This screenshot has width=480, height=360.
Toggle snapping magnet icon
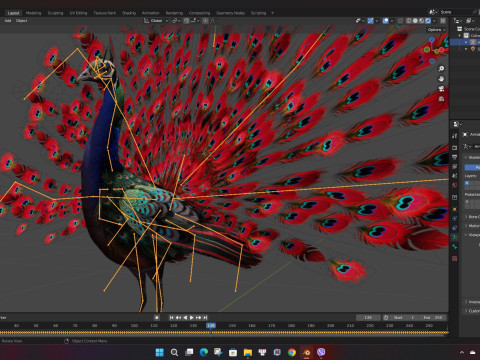(186, 21)
